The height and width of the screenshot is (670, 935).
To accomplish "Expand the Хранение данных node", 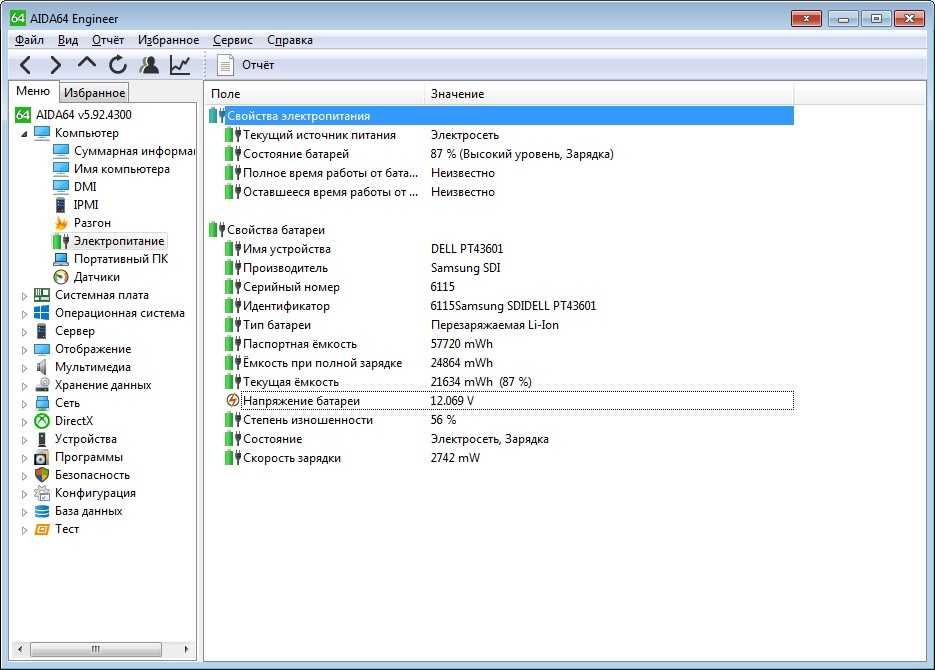I will (24, 386).
